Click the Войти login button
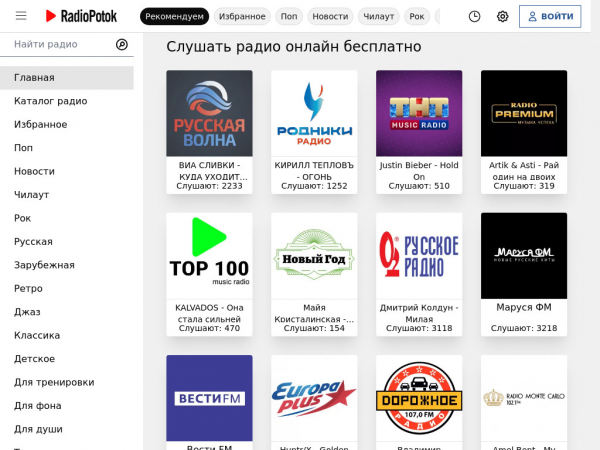 click(550, 16)
